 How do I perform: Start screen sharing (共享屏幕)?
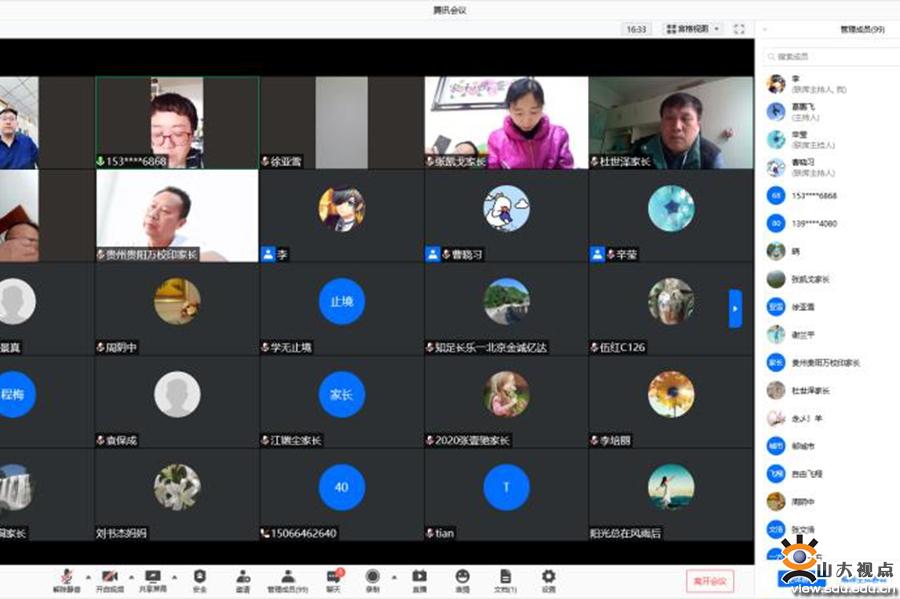[x=153, y=579]
